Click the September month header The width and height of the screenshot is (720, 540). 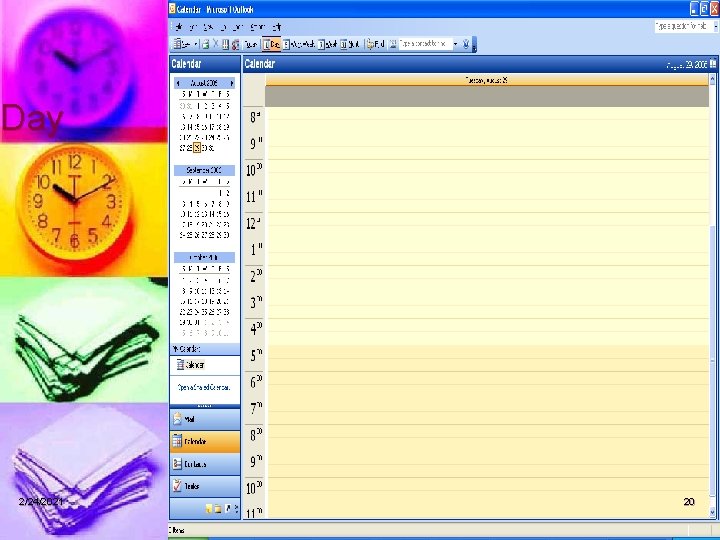[204, 170]
